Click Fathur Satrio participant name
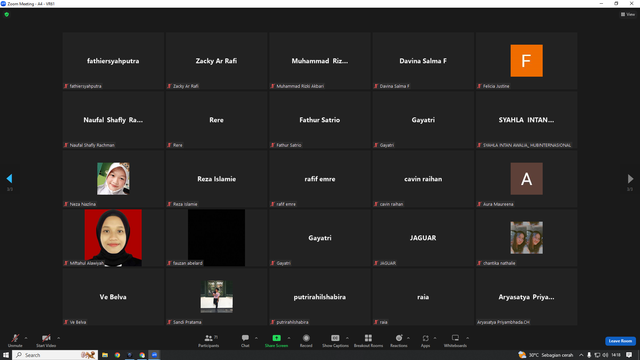 tap(320, 120)
